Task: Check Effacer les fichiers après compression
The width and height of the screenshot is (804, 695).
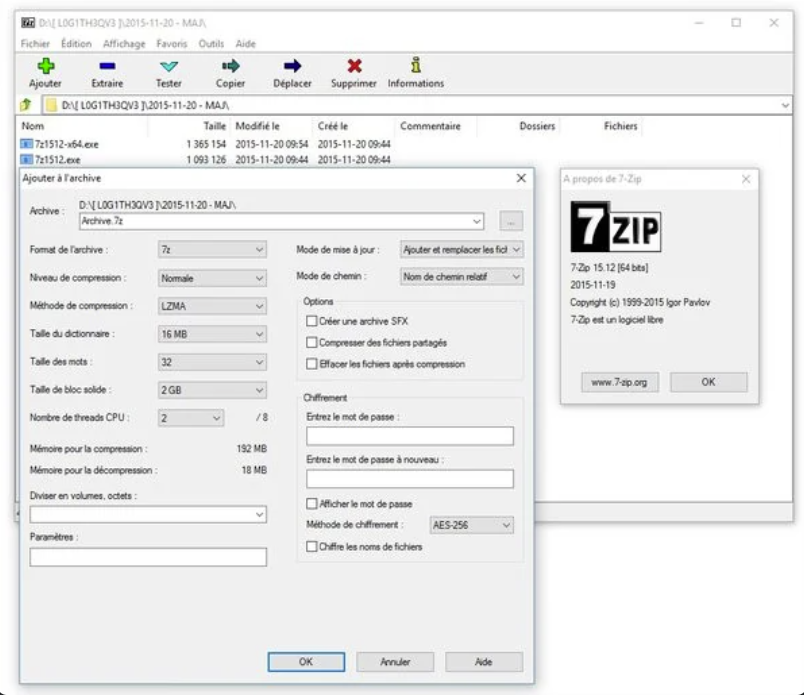Action: coord(311,364)
